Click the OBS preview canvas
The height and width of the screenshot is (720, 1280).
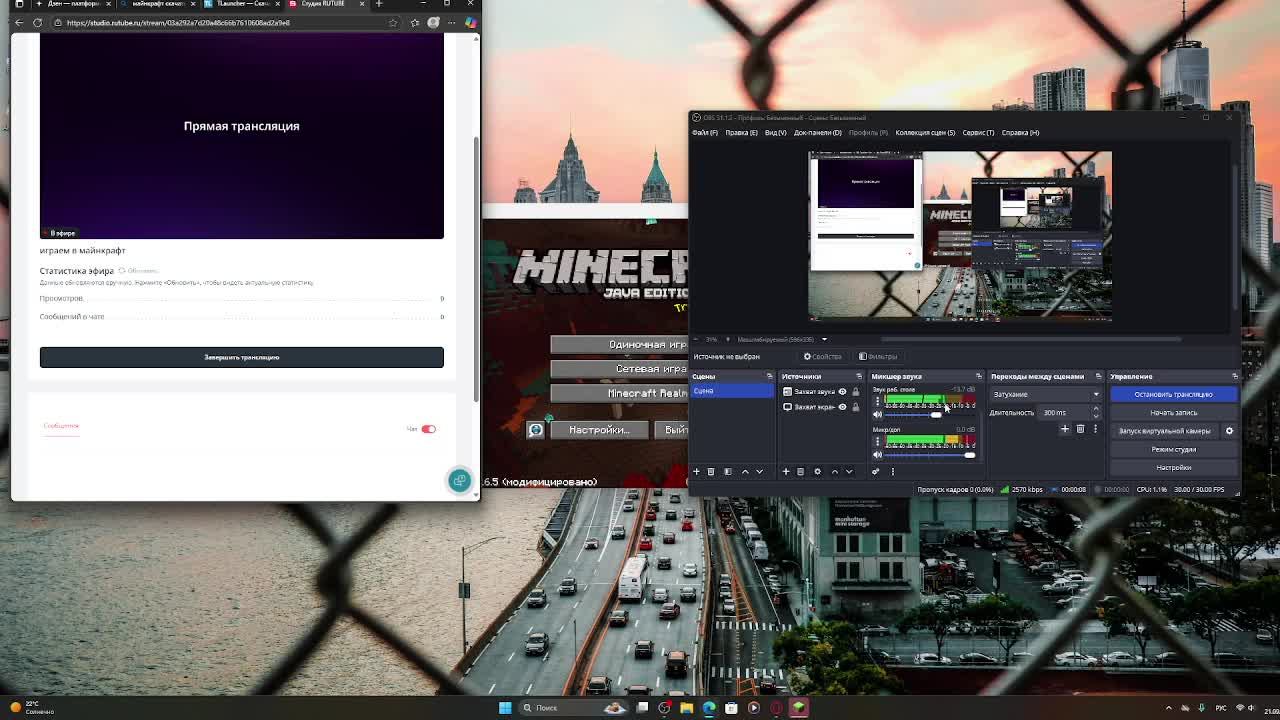960,237
